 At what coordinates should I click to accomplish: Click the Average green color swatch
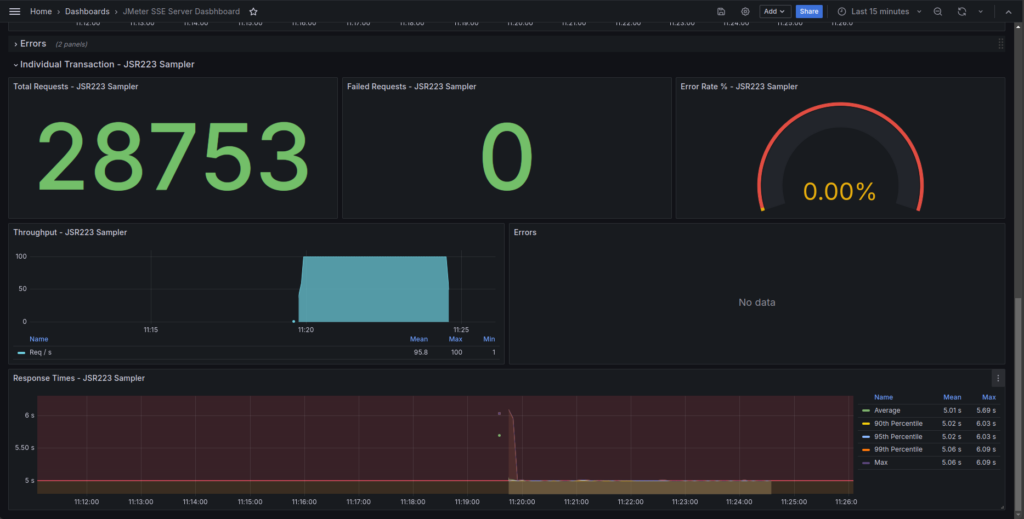[x=866, y=411]
